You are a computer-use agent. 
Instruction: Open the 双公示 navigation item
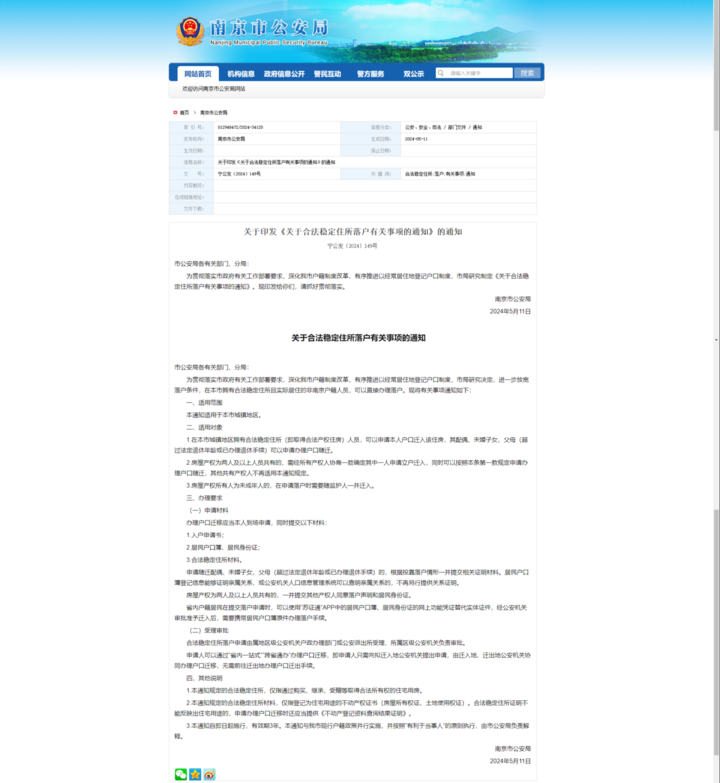pos(413,74)
